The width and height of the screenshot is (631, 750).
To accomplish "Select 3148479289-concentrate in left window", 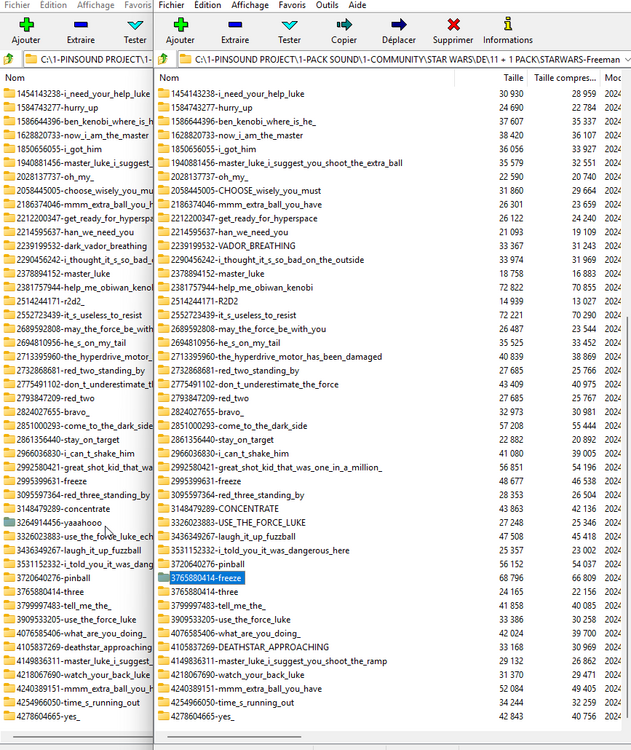I will coord(63,509).
